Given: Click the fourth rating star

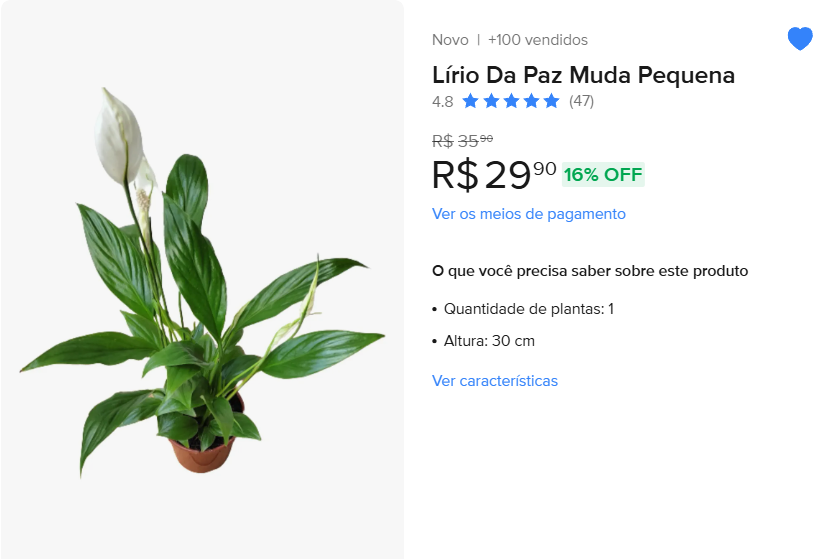Looking at the screenshot, I should tap(531, 101).
